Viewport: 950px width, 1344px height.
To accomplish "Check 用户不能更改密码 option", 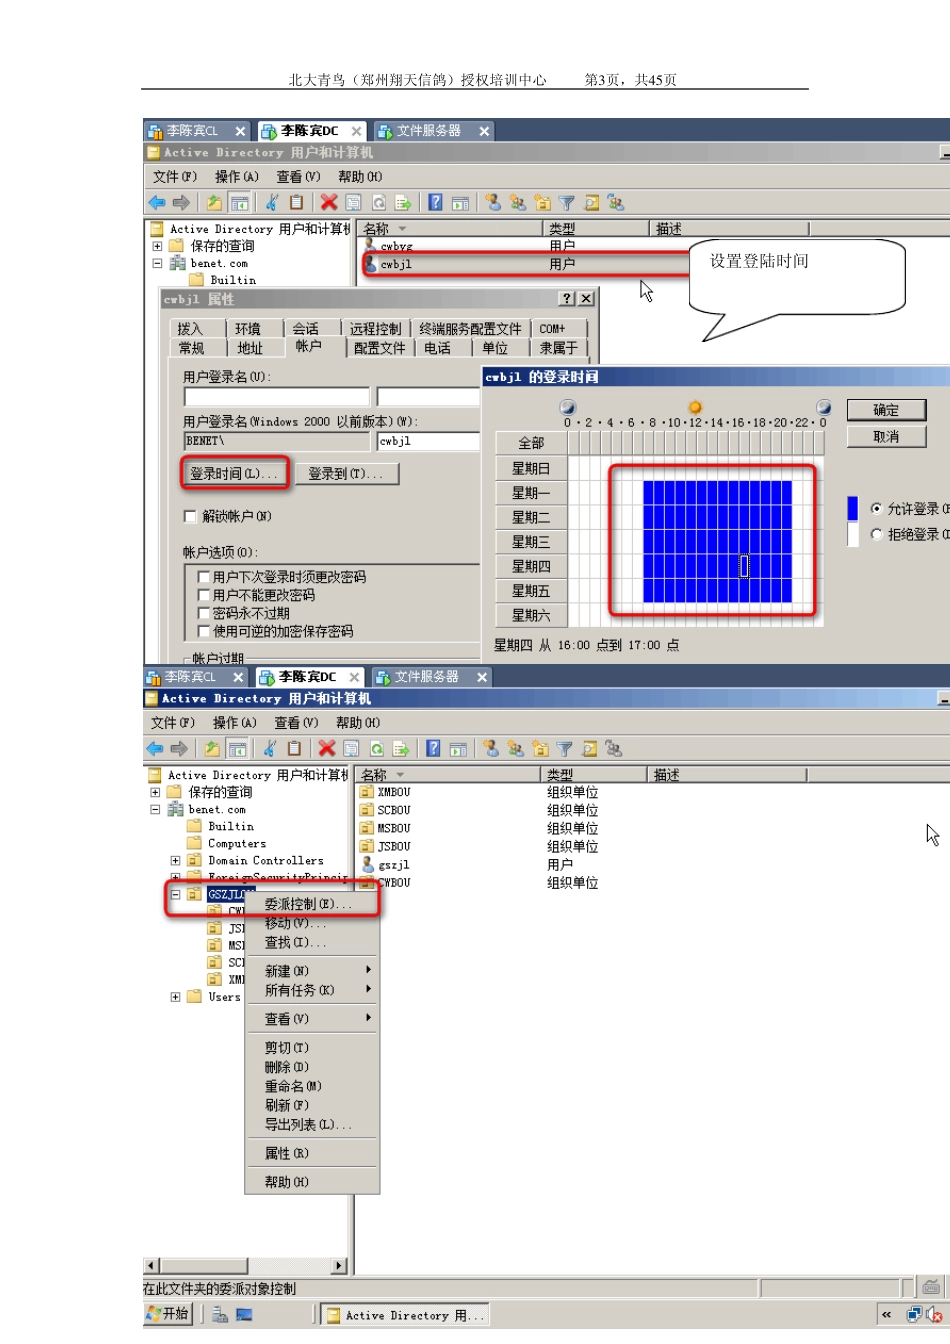I will [204, 595].
